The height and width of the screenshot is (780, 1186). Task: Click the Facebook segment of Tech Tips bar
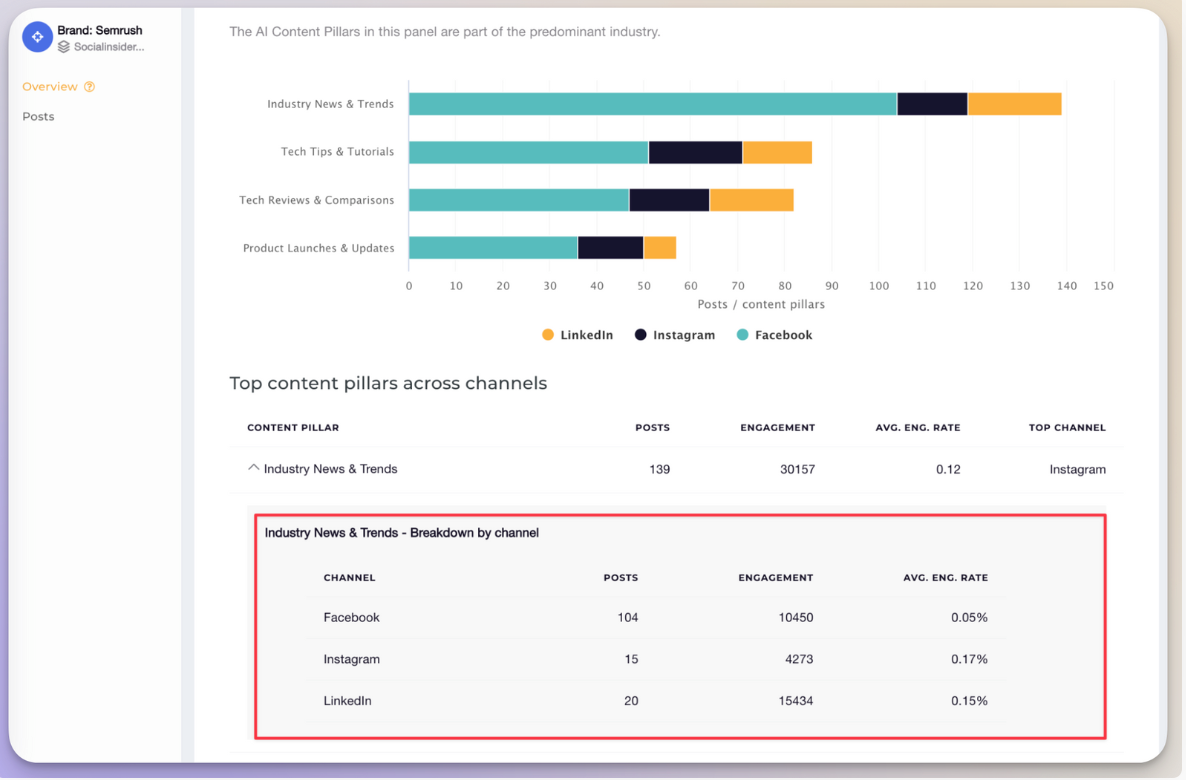[x=528, y=151]
